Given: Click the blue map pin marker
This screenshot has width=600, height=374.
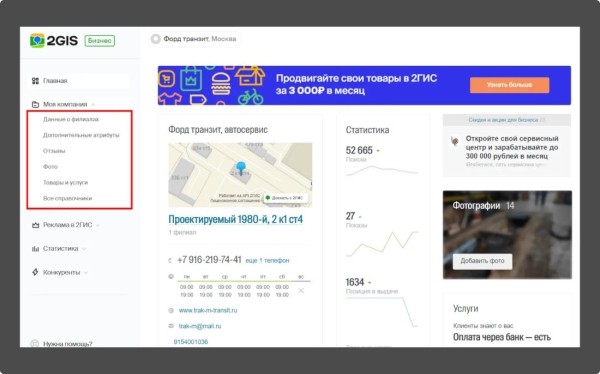Looking at the screenshot, I should (241, 167).
